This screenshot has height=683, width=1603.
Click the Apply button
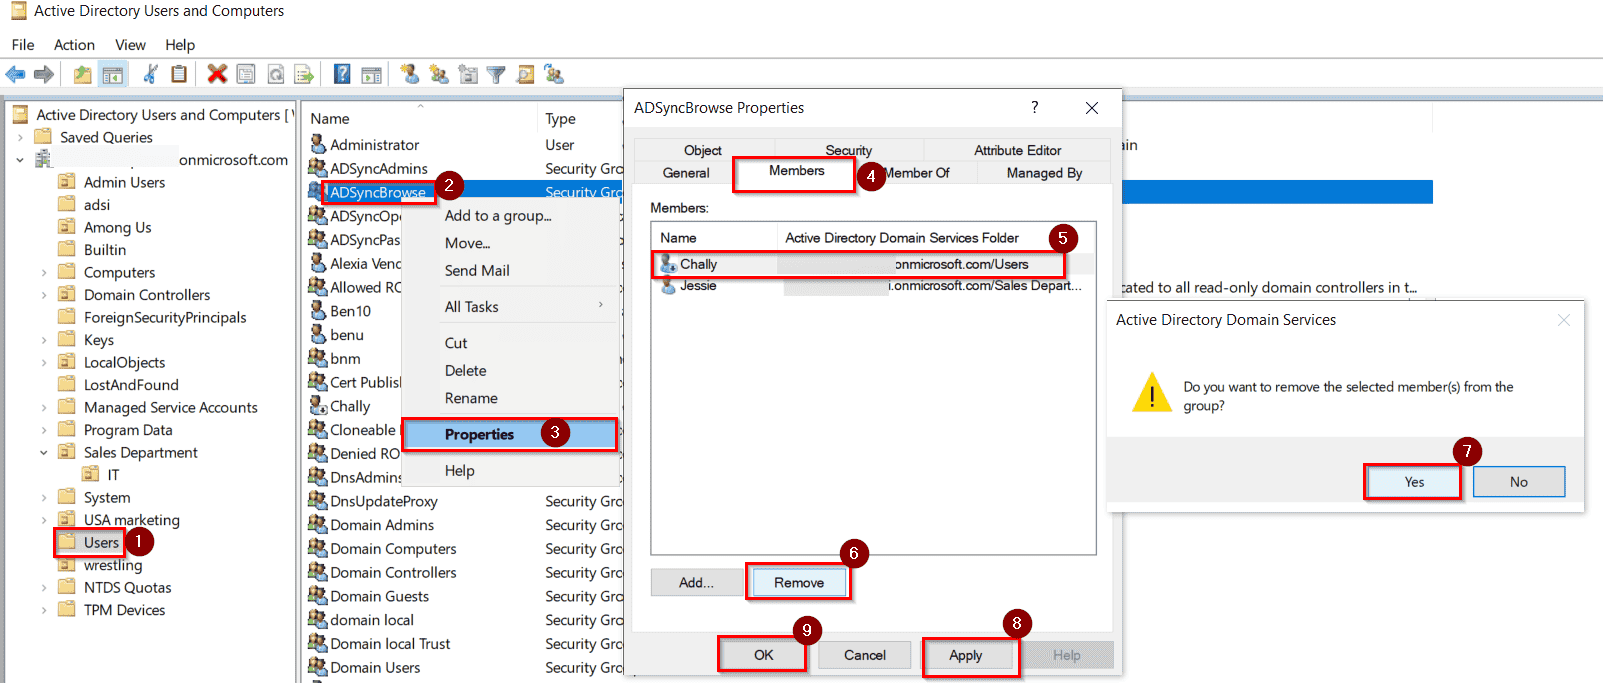pyautogui.click(x=965, y=655)
